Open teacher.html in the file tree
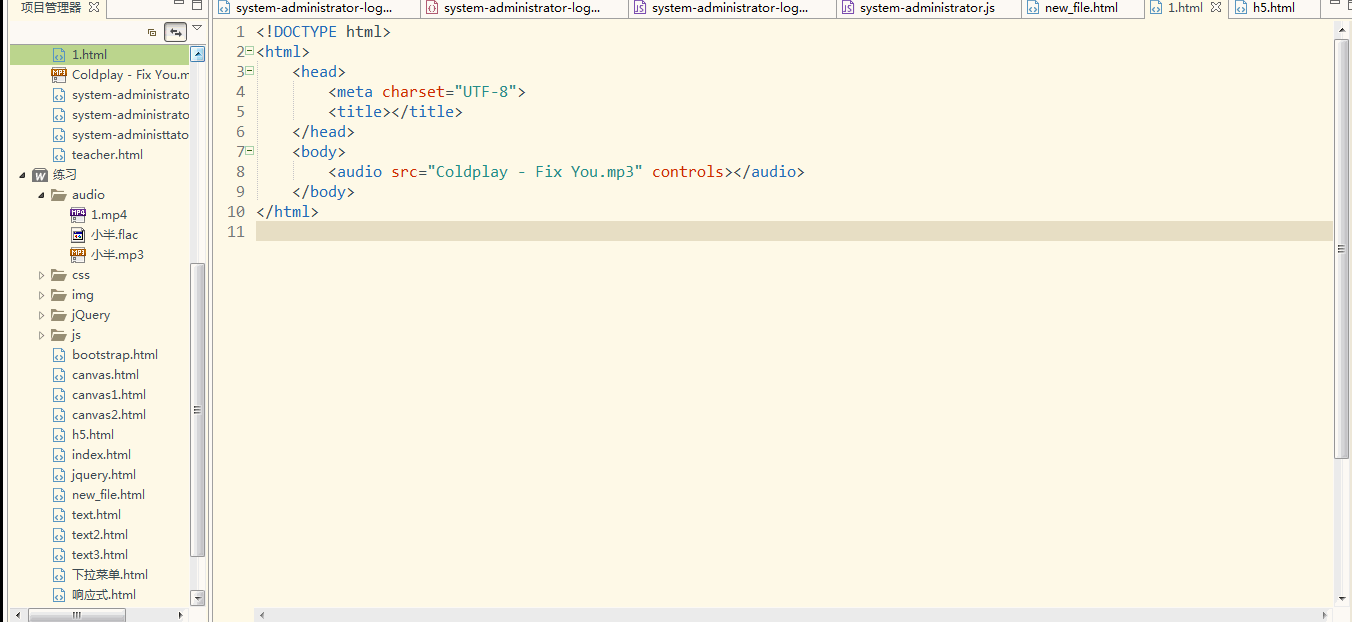The width and height of the screenshot is (1352, 622). click(107, 155)
